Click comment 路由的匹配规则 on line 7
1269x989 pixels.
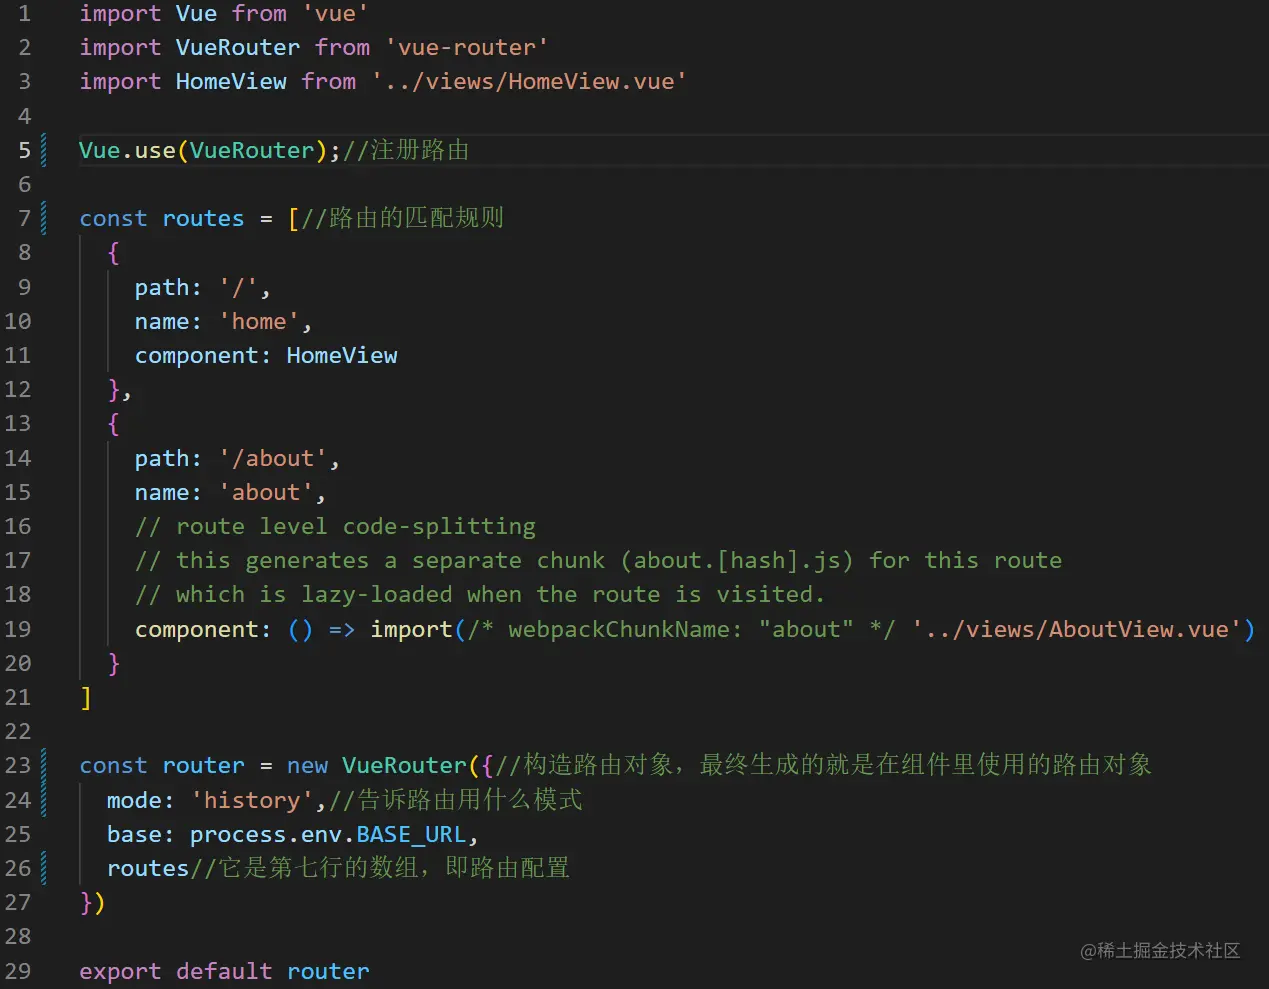pyautogui.click(x=403, y=218)
